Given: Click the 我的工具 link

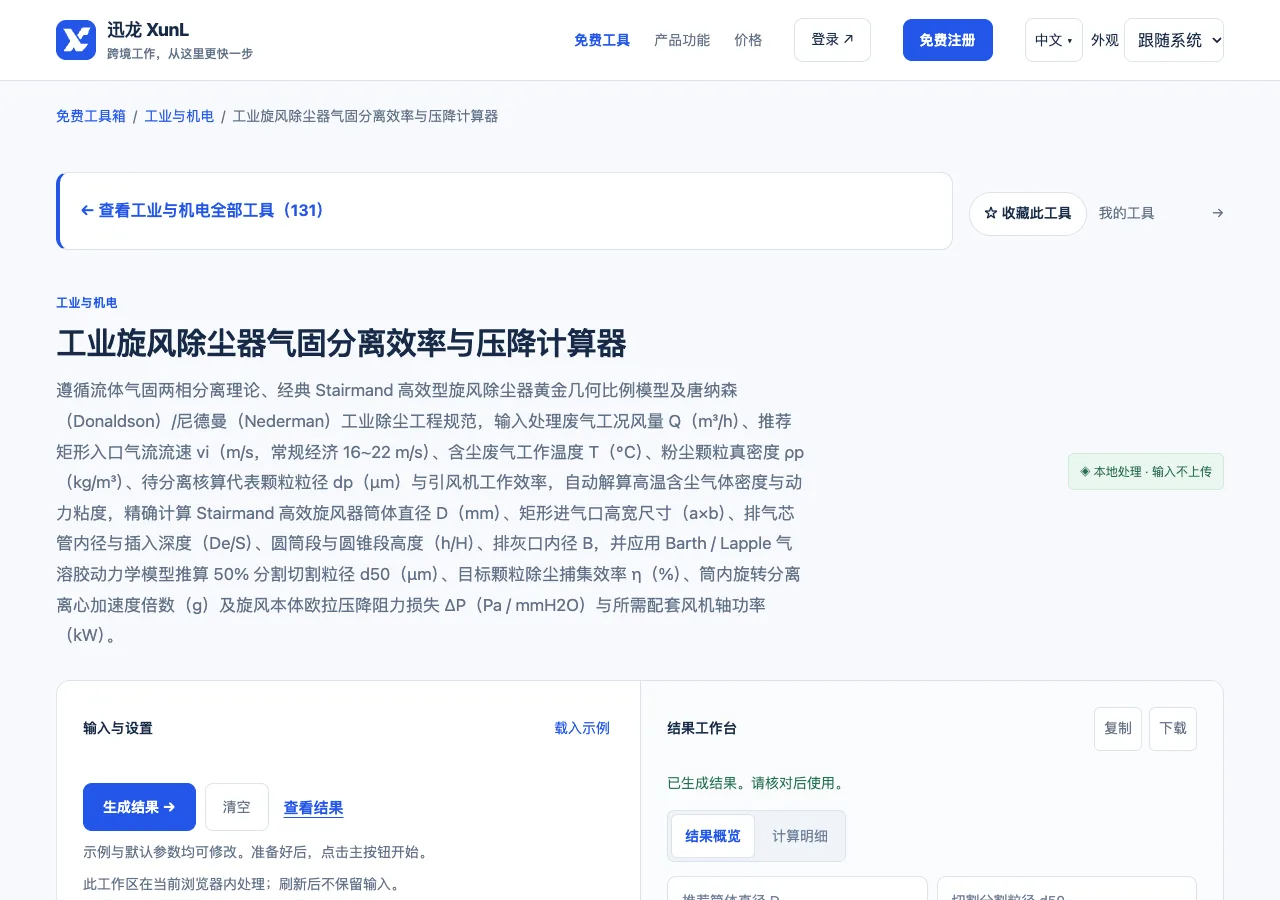Looking at the screenshot, I should coord(1126,213).
